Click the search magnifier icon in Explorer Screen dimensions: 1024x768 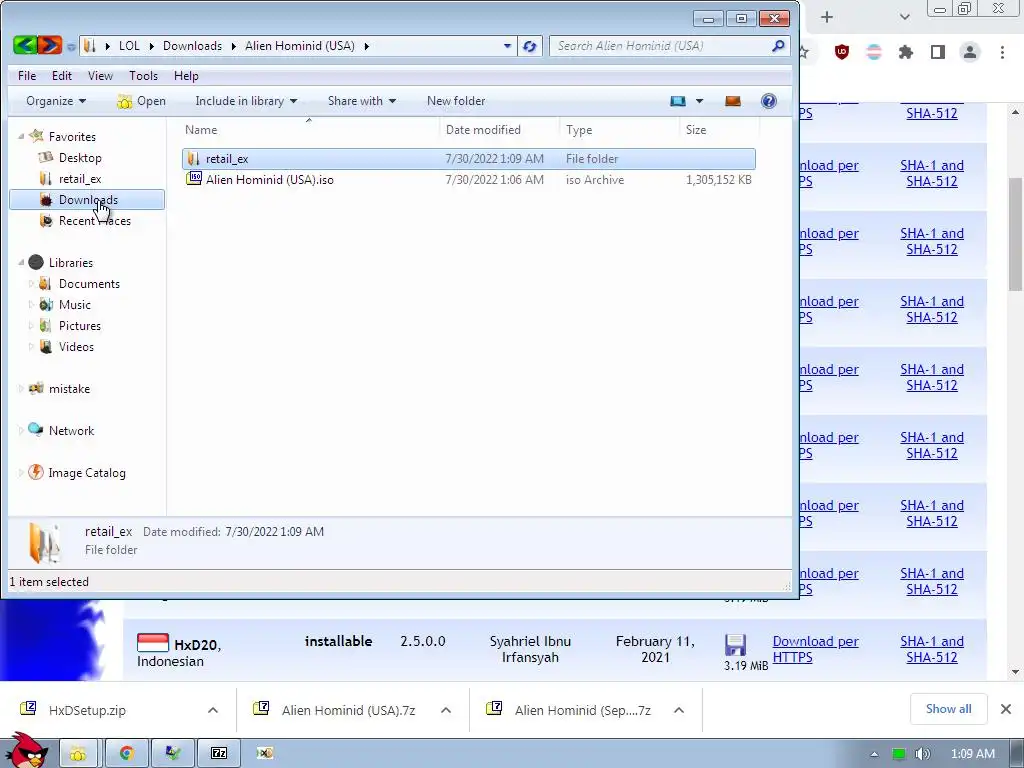pyautogui.click(x=778, y=46)
